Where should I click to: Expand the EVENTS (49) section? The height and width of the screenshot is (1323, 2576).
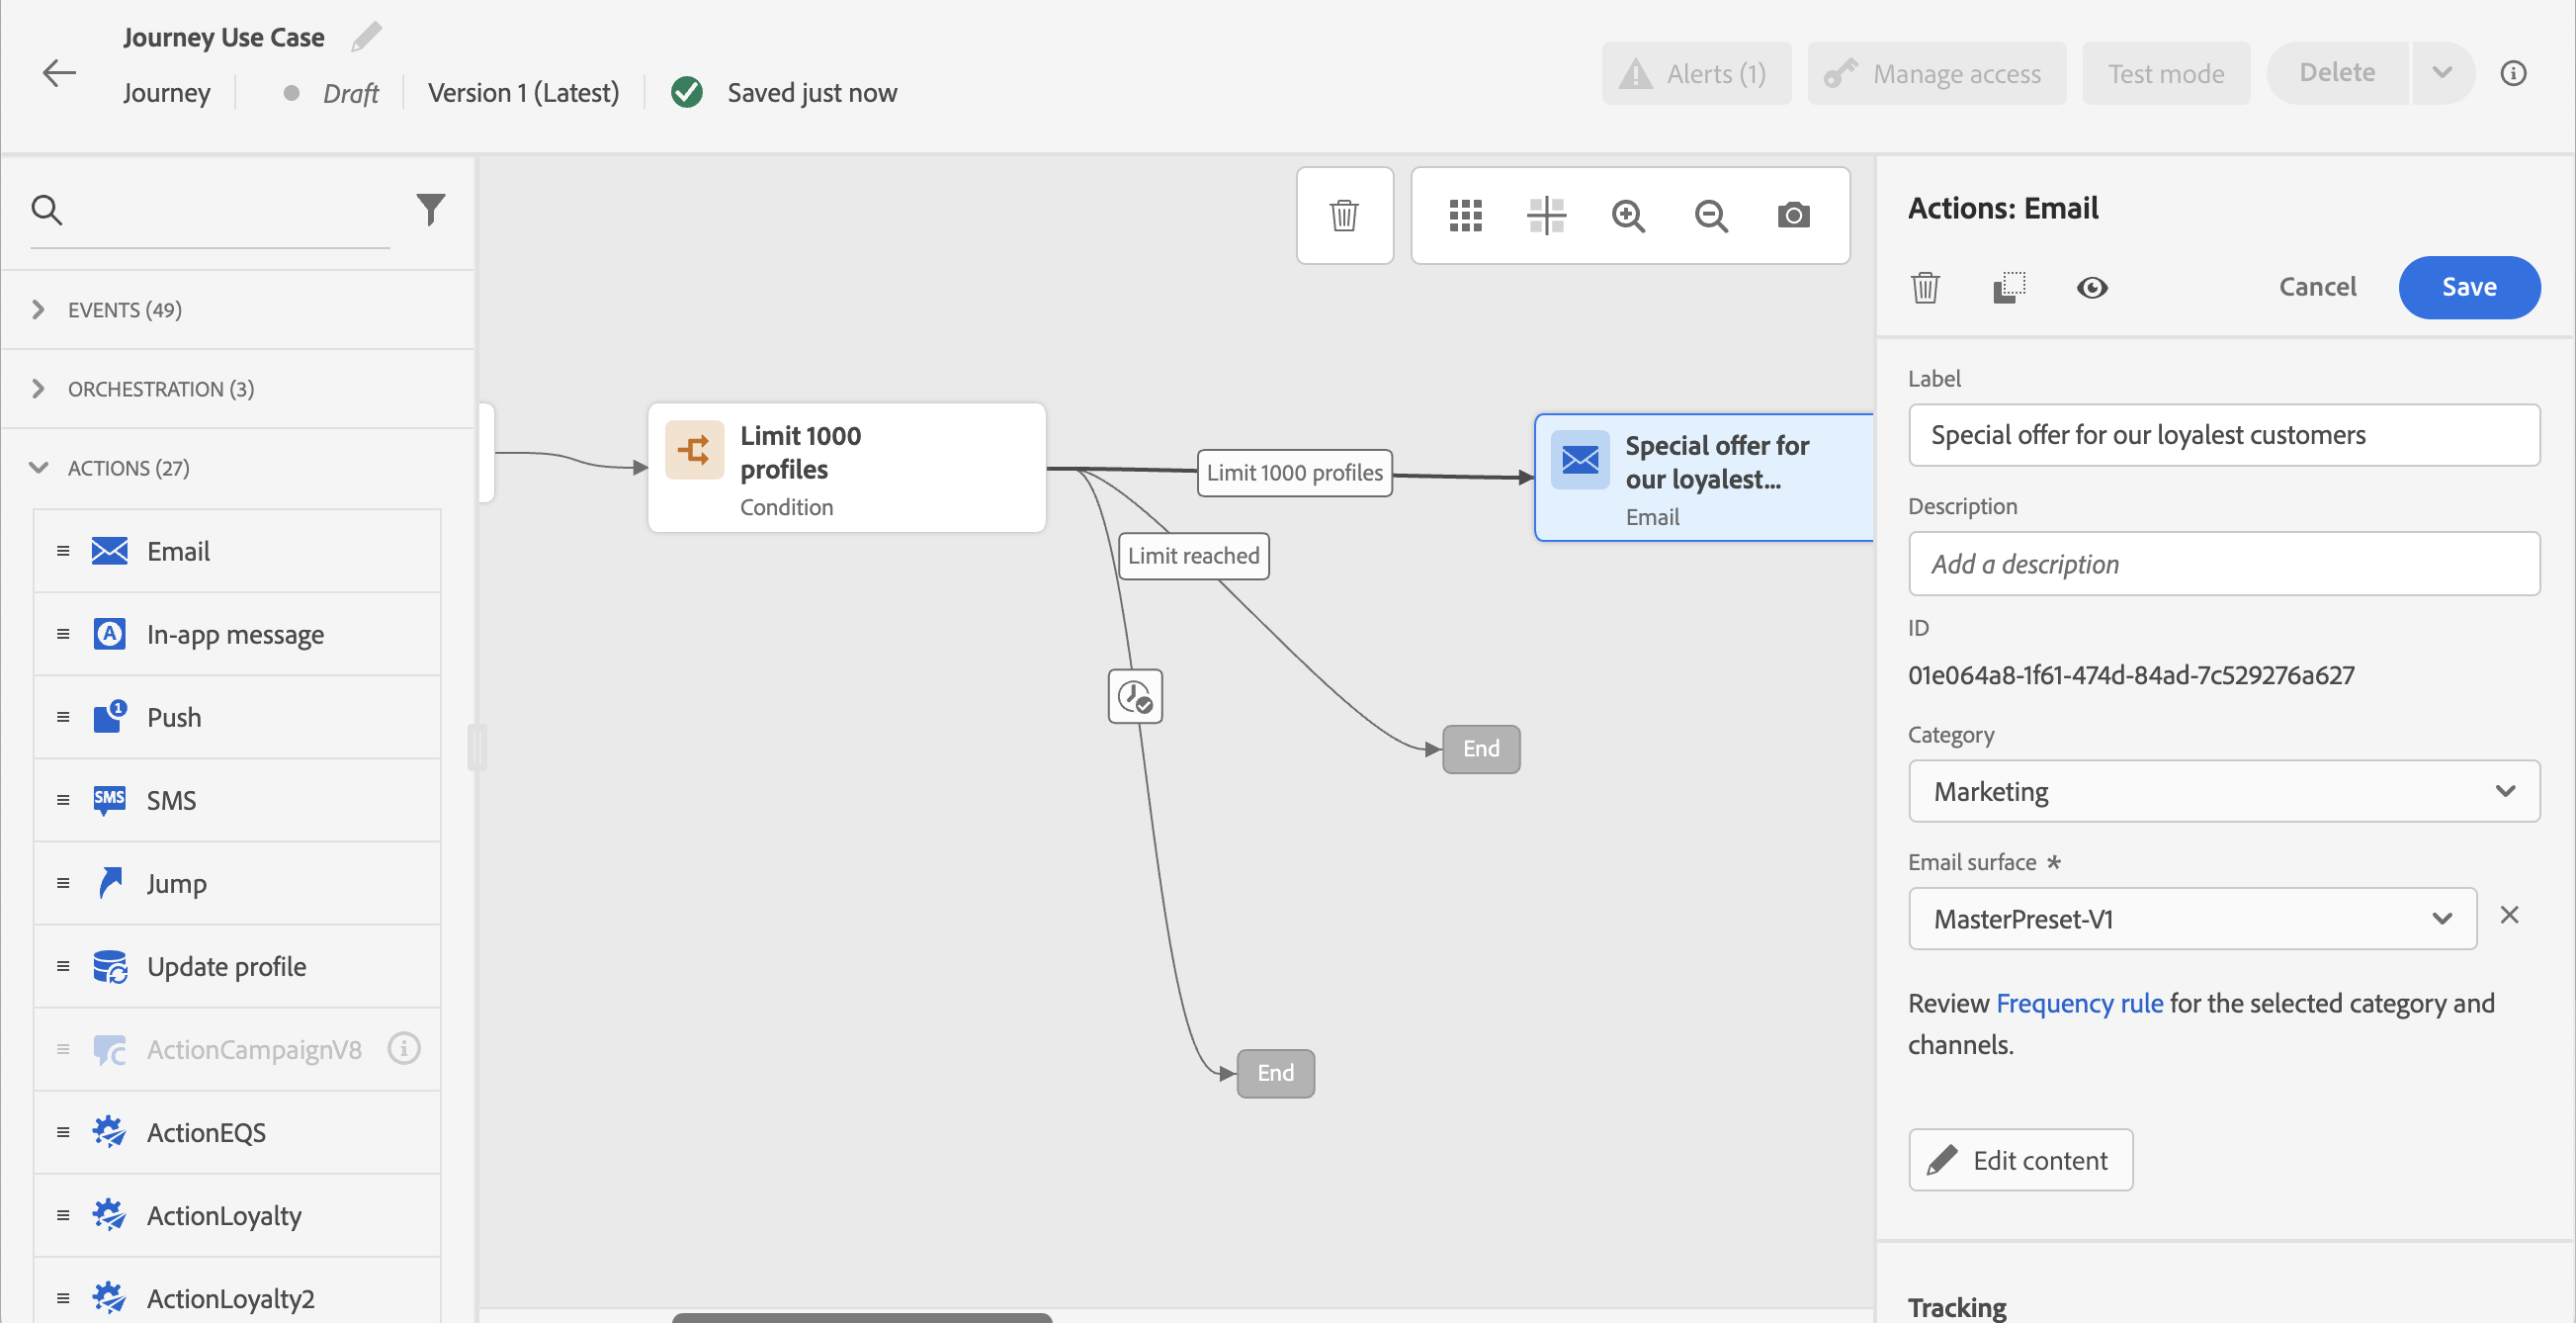[x=124, y=310]
